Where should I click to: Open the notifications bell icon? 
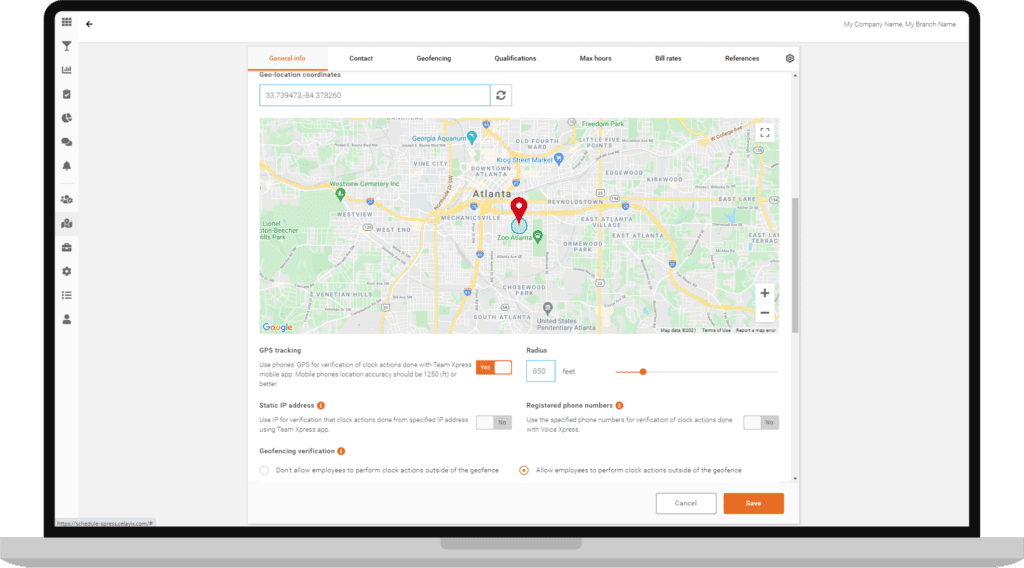[67, 166]
